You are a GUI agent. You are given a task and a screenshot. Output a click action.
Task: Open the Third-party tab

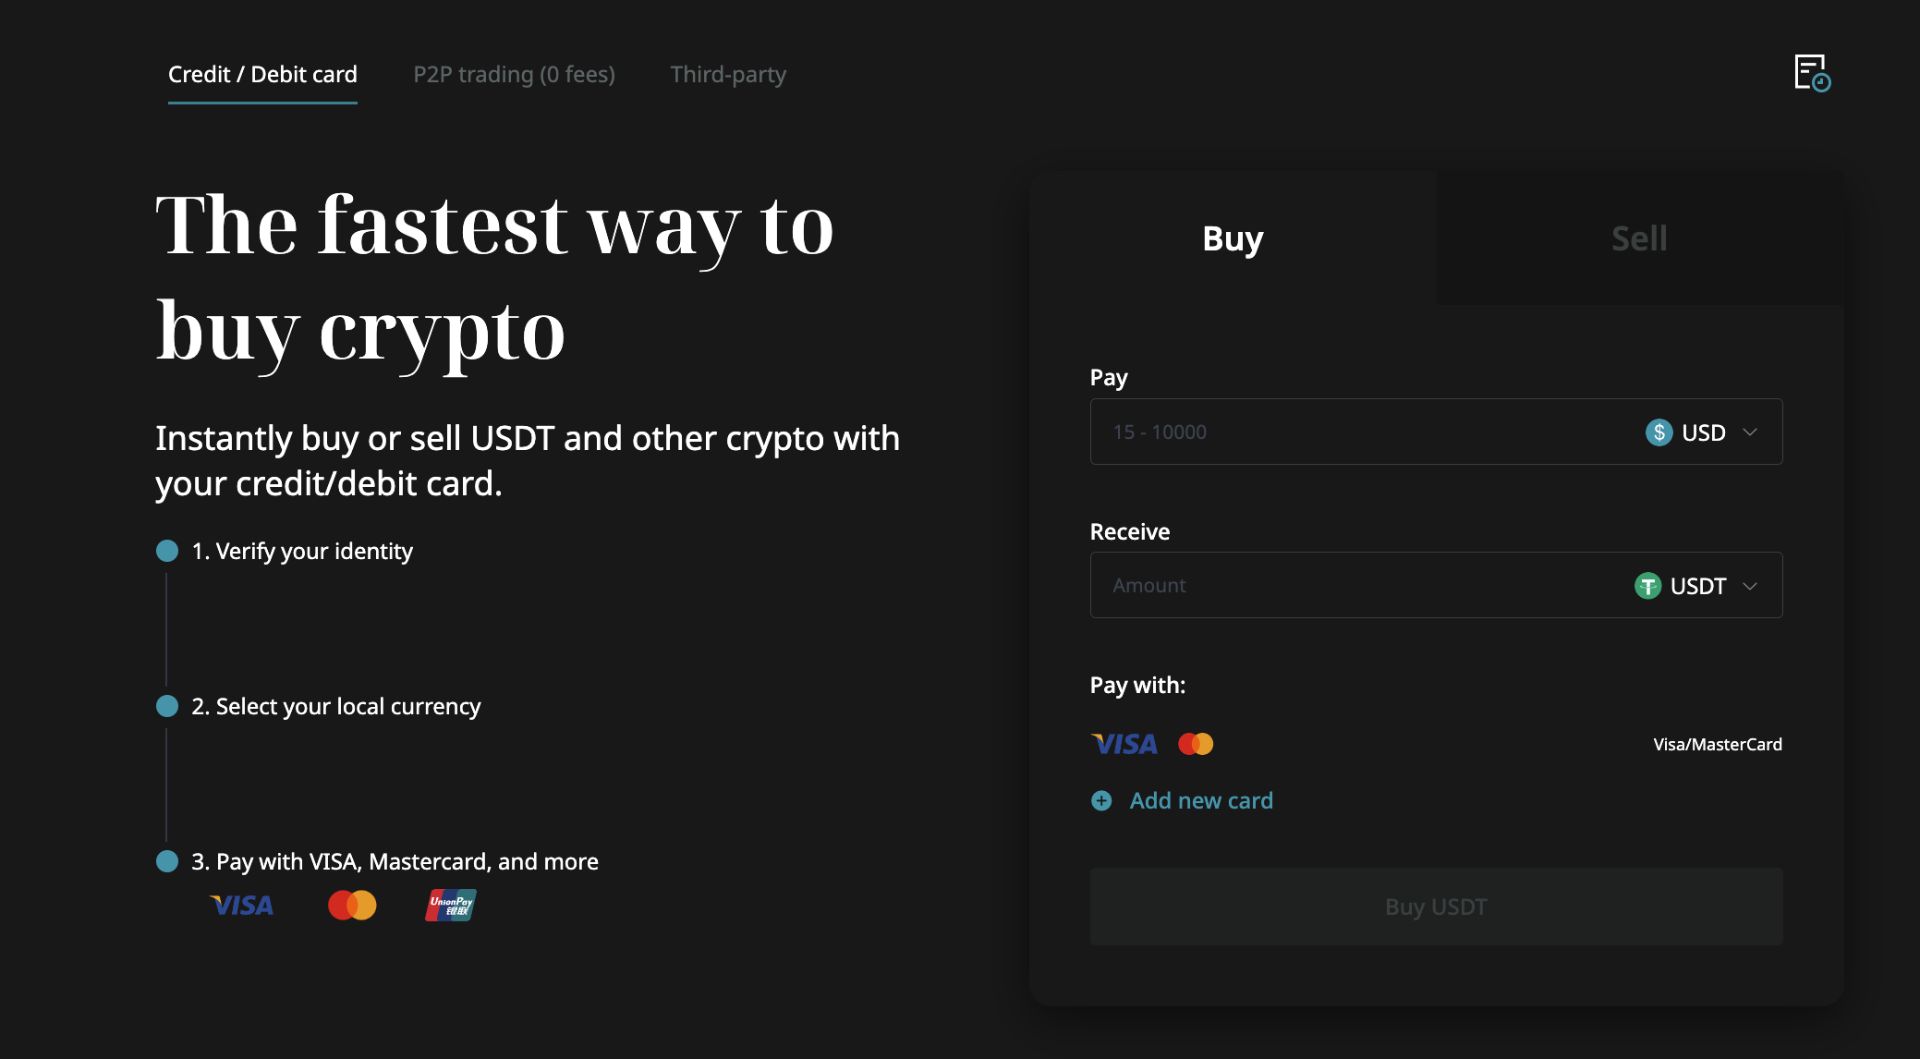[x=728, y=75]
